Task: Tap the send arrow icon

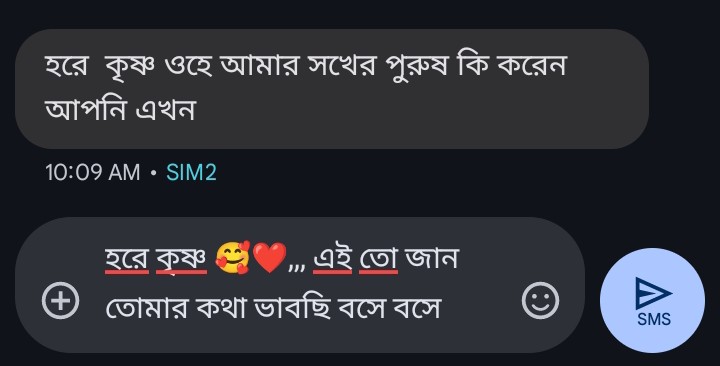Action: coord(654,293)
